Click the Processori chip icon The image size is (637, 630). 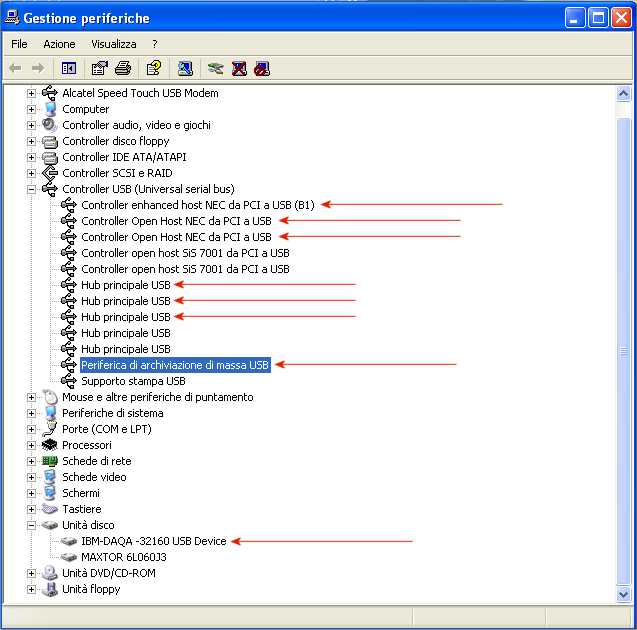coord(50,445)
